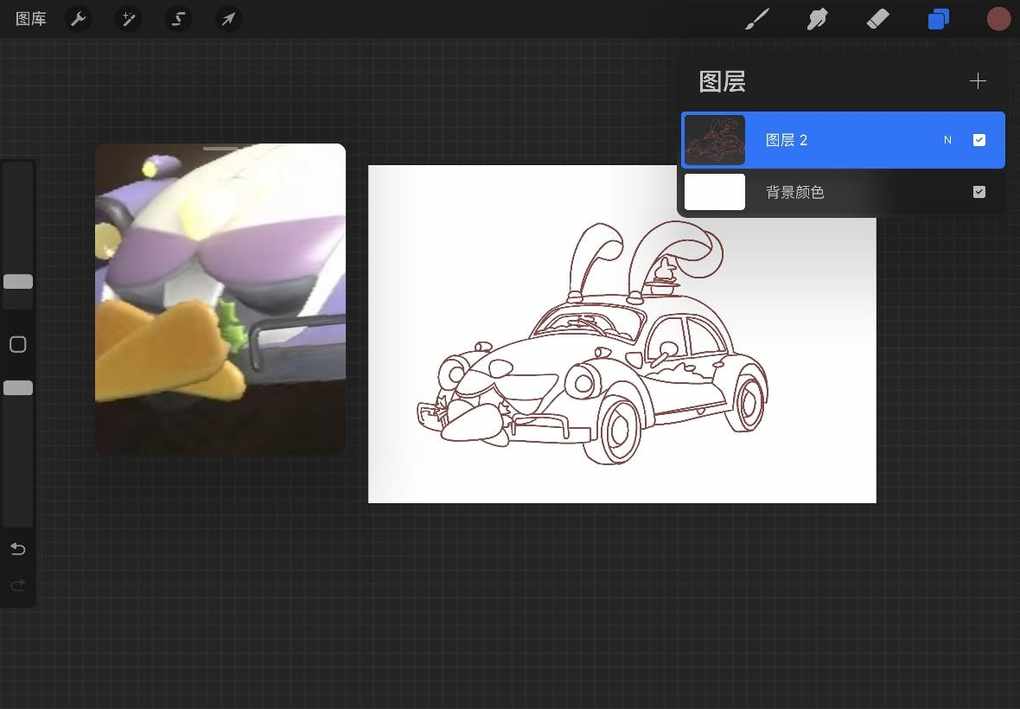Add a new layer with plus button

pyautogui.click(x=977, y=81)
